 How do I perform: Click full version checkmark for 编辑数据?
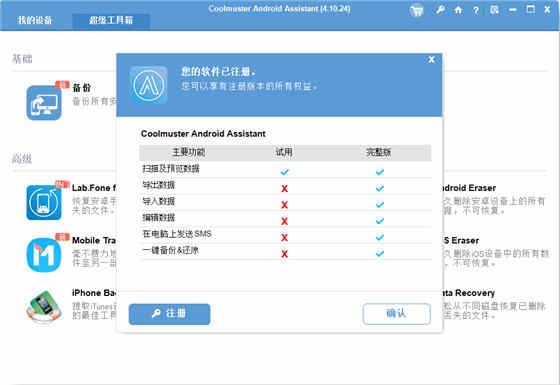click(380, 221)
